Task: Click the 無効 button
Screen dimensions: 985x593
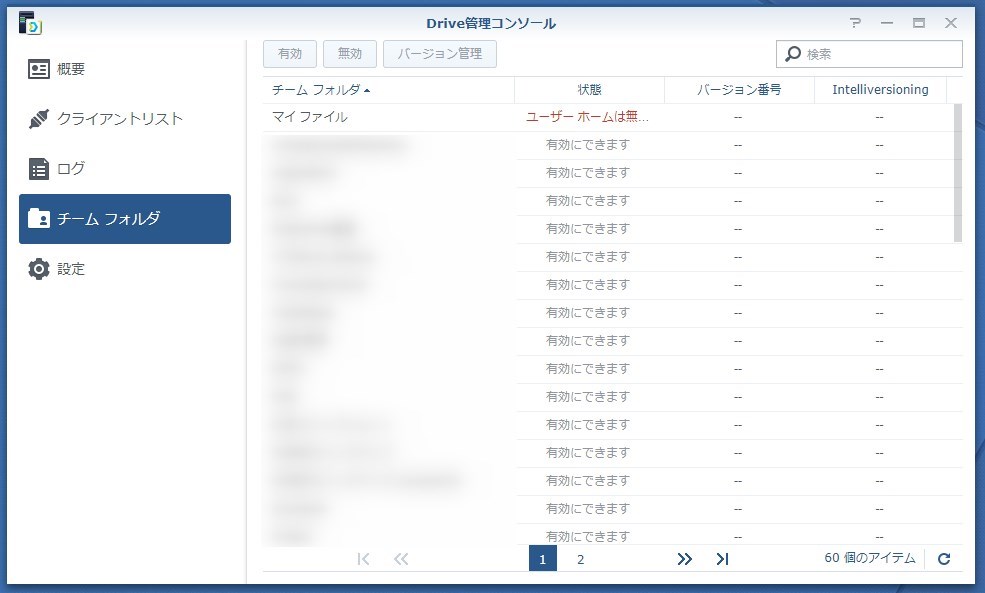Action: point(350,54)
